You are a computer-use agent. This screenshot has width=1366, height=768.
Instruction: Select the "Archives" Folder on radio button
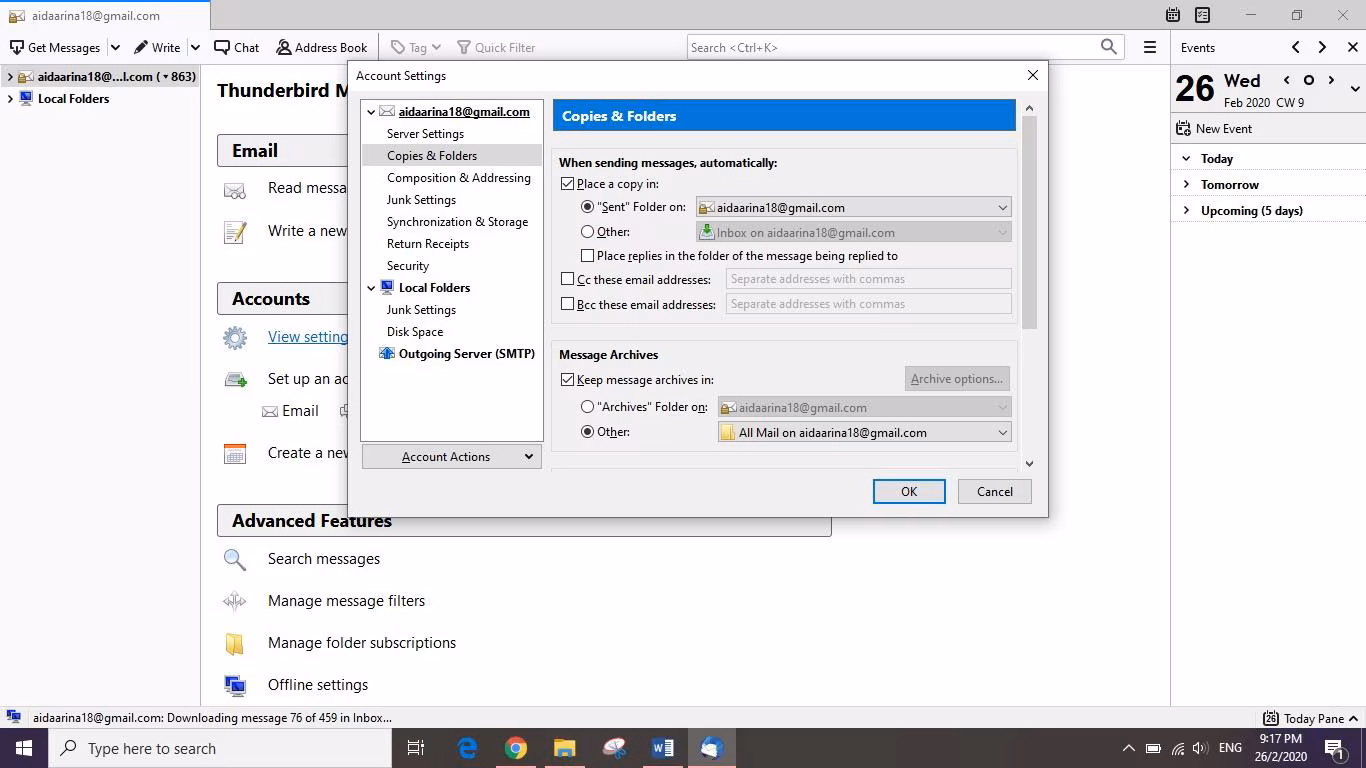coord(588,407)
